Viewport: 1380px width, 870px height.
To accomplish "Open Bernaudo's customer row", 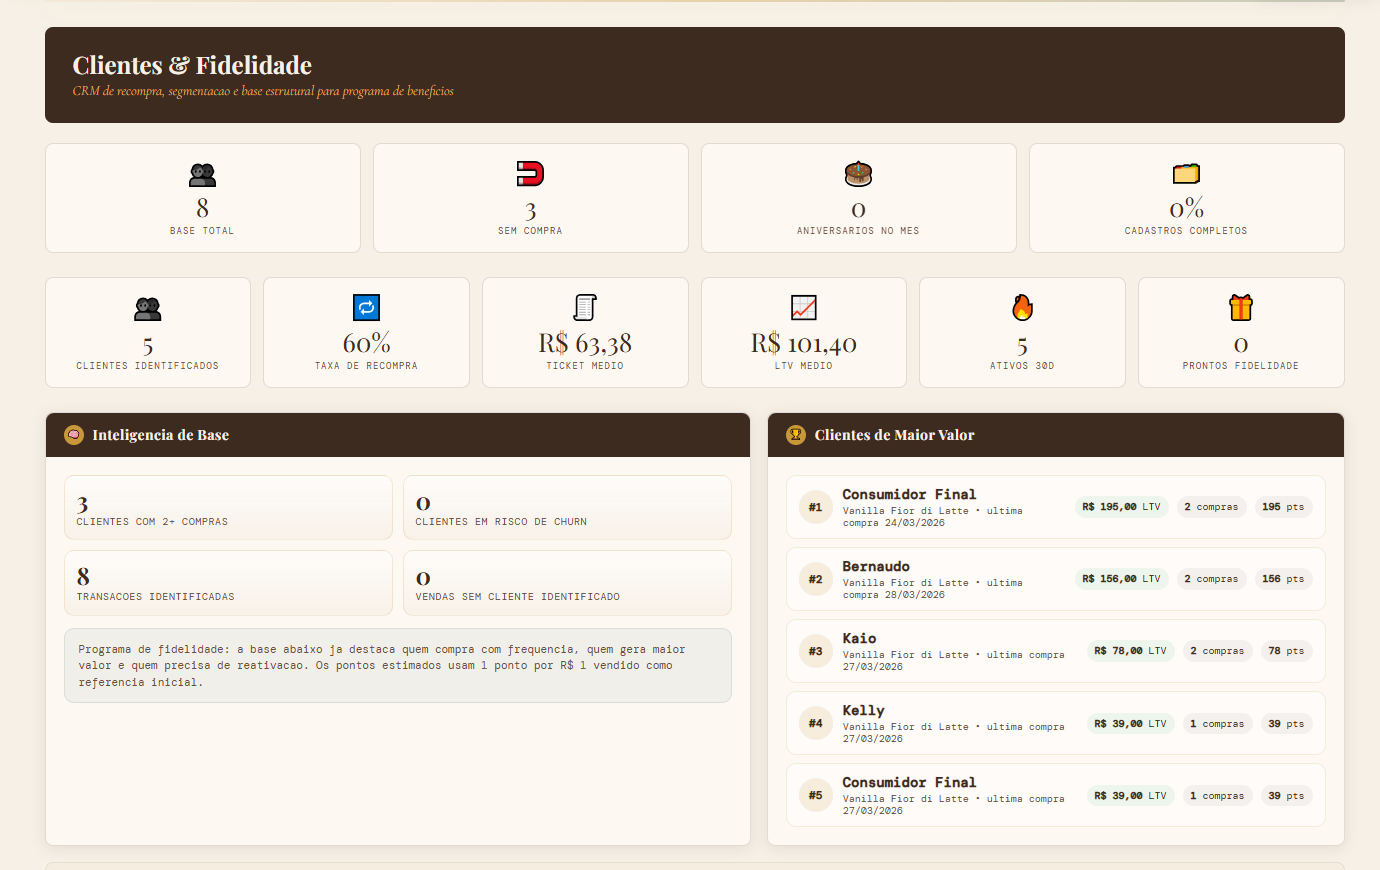I will click(876, 567).
